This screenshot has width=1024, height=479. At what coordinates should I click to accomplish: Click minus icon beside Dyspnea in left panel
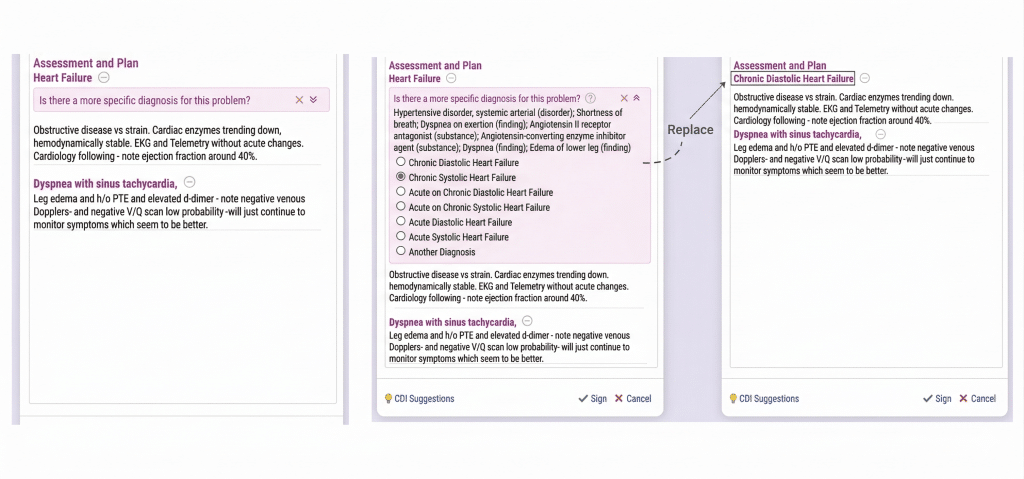pos(190,182)
